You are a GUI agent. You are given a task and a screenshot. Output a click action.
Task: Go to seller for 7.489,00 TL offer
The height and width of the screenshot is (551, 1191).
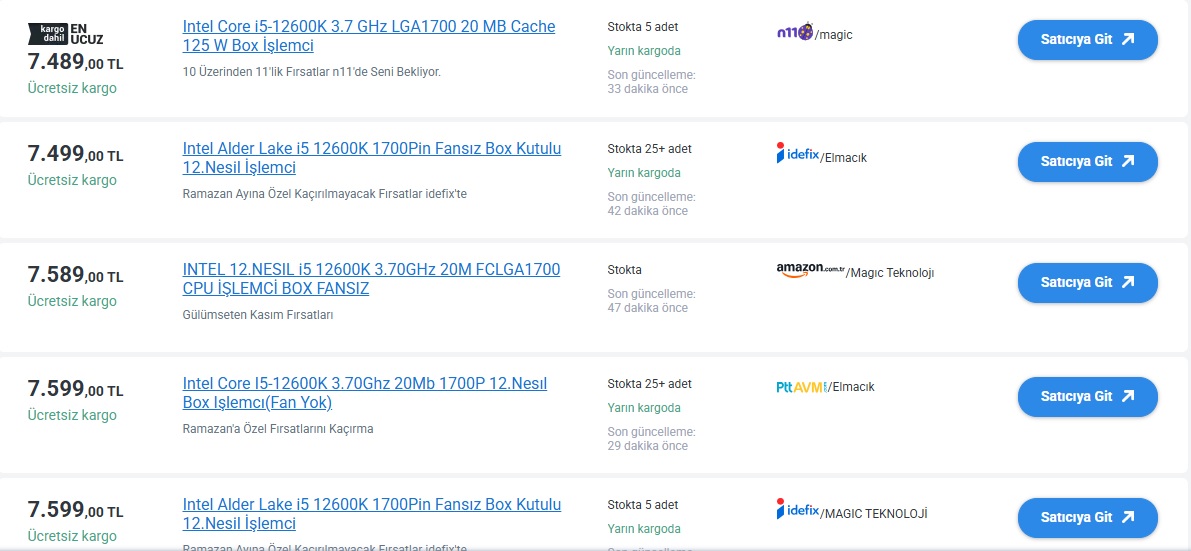1088,40
